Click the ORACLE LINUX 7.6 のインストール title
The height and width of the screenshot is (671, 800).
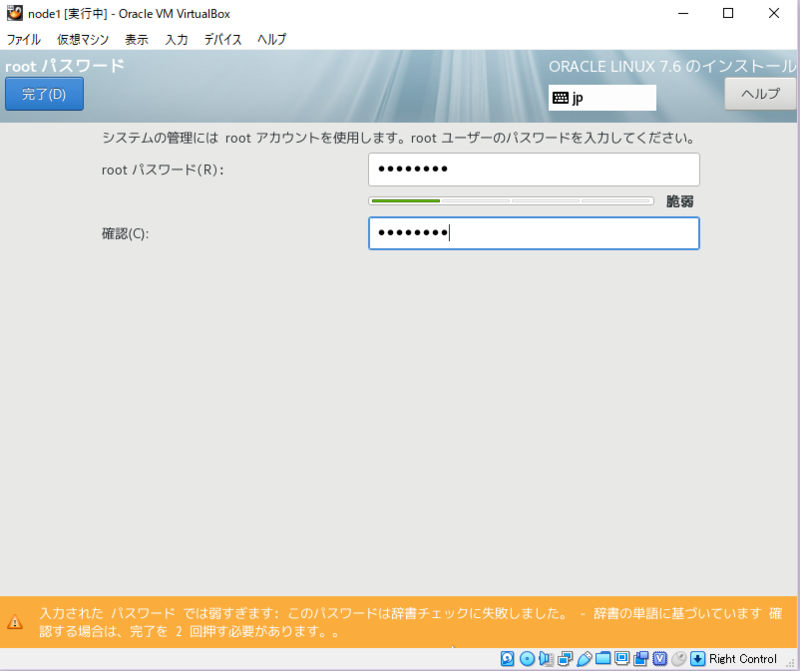(x=672, y=66)
